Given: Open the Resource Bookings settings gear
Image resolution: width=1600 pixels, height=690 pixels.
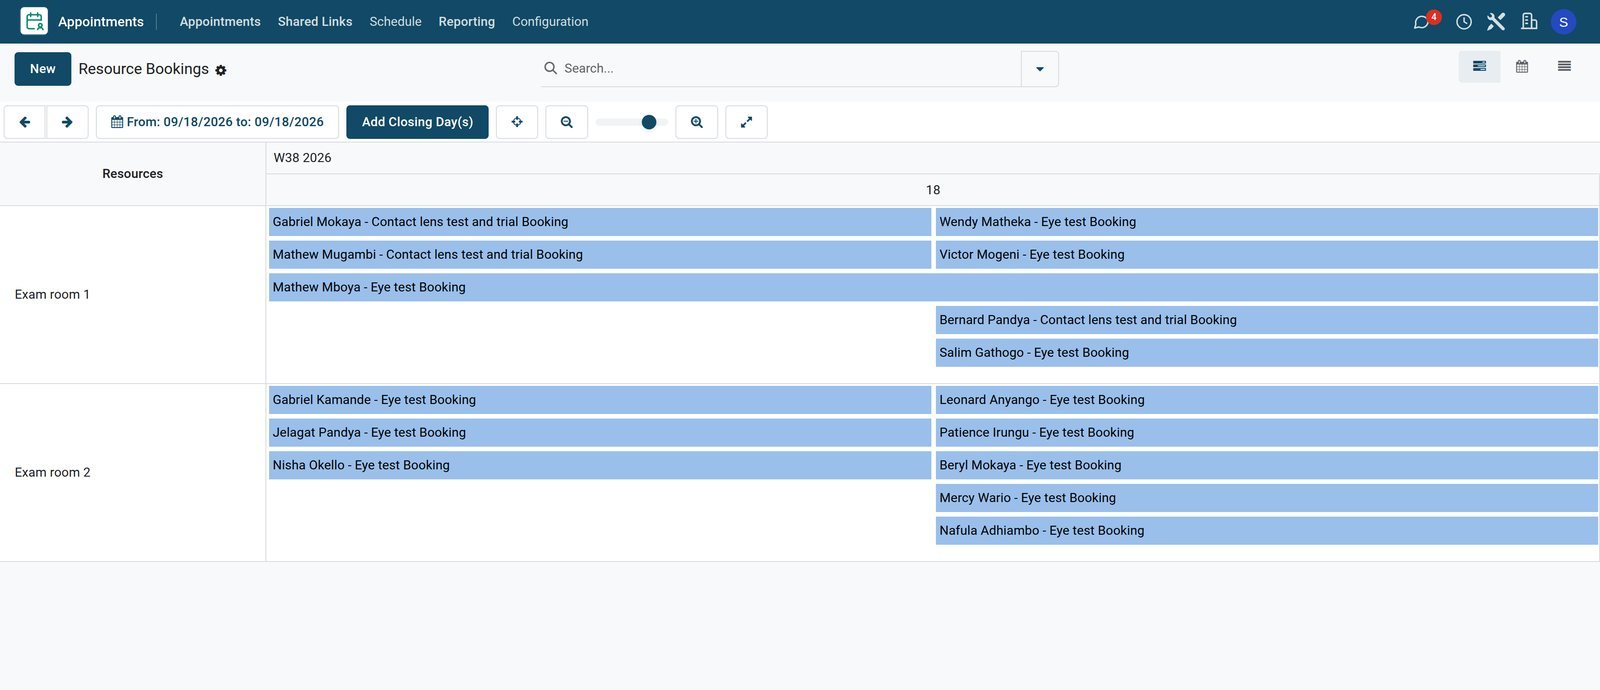Looking at the screenshot, I should pos(221,70).
